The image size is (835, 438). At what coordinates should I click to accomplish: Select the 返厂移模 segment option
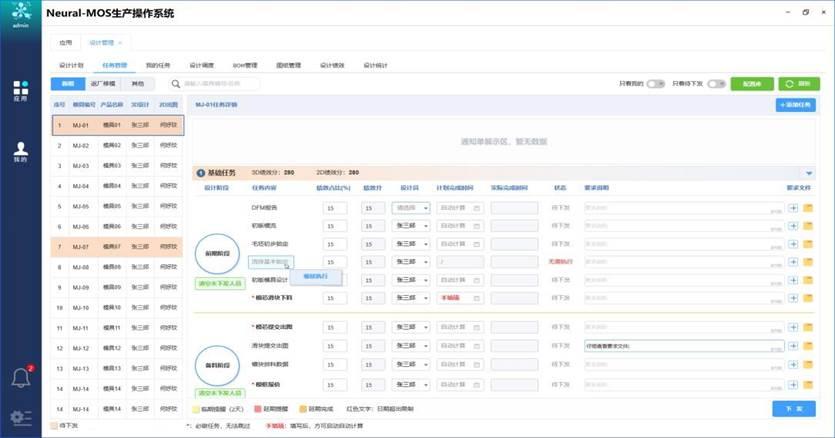point(103,85)
